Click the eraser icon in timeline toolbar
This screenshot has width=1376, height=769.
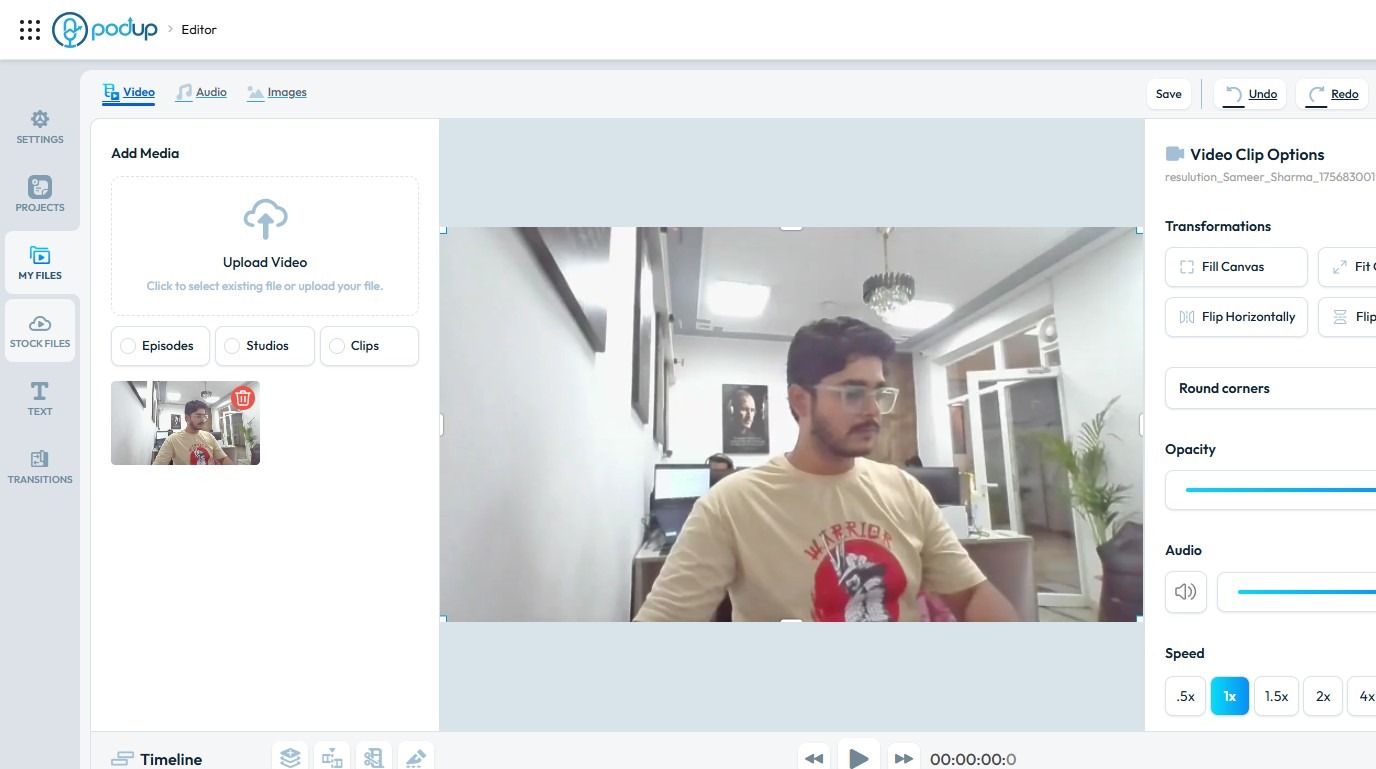click(x=416, y=758)
